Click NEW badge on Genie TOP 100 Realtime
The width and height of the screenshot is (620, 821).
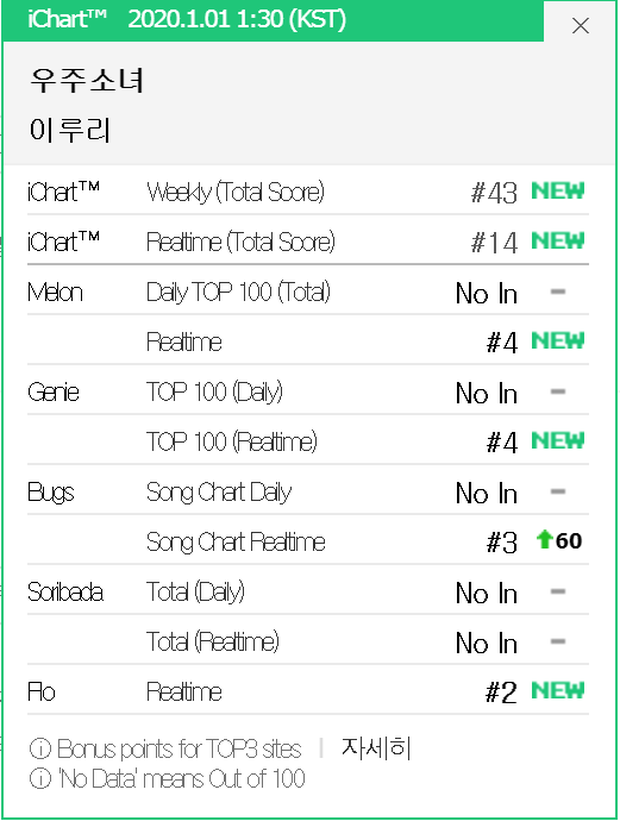[558, 441]
